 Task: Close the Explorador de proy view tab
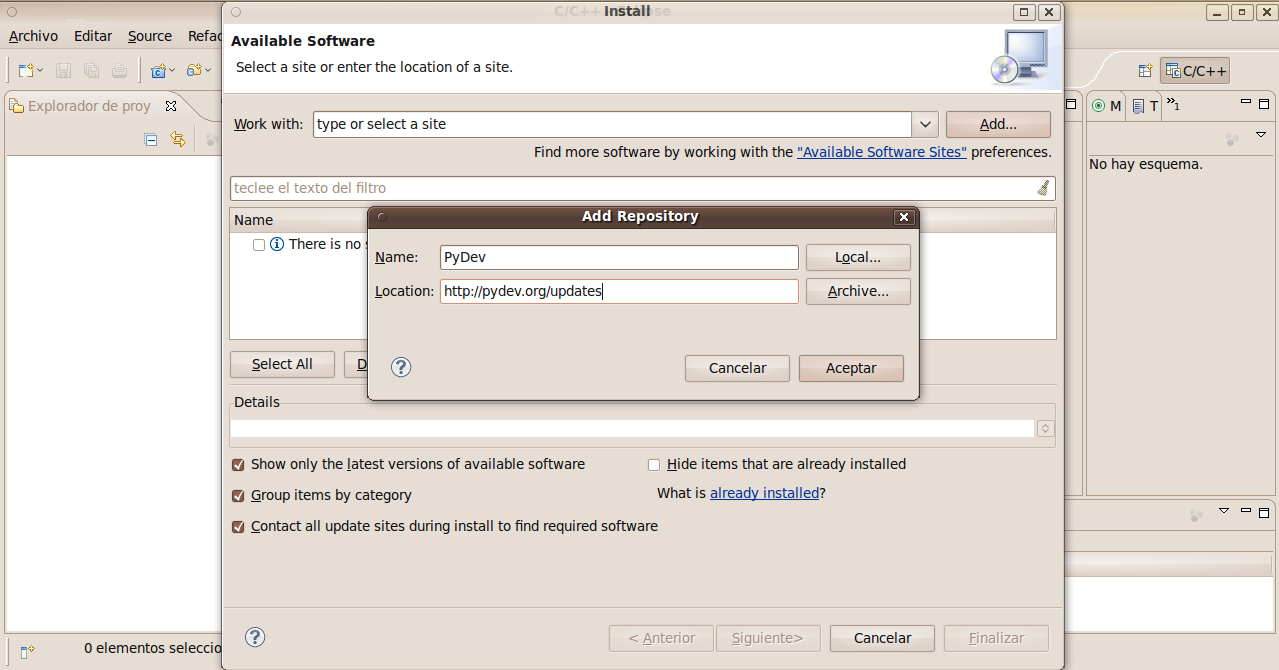[170, 105]
